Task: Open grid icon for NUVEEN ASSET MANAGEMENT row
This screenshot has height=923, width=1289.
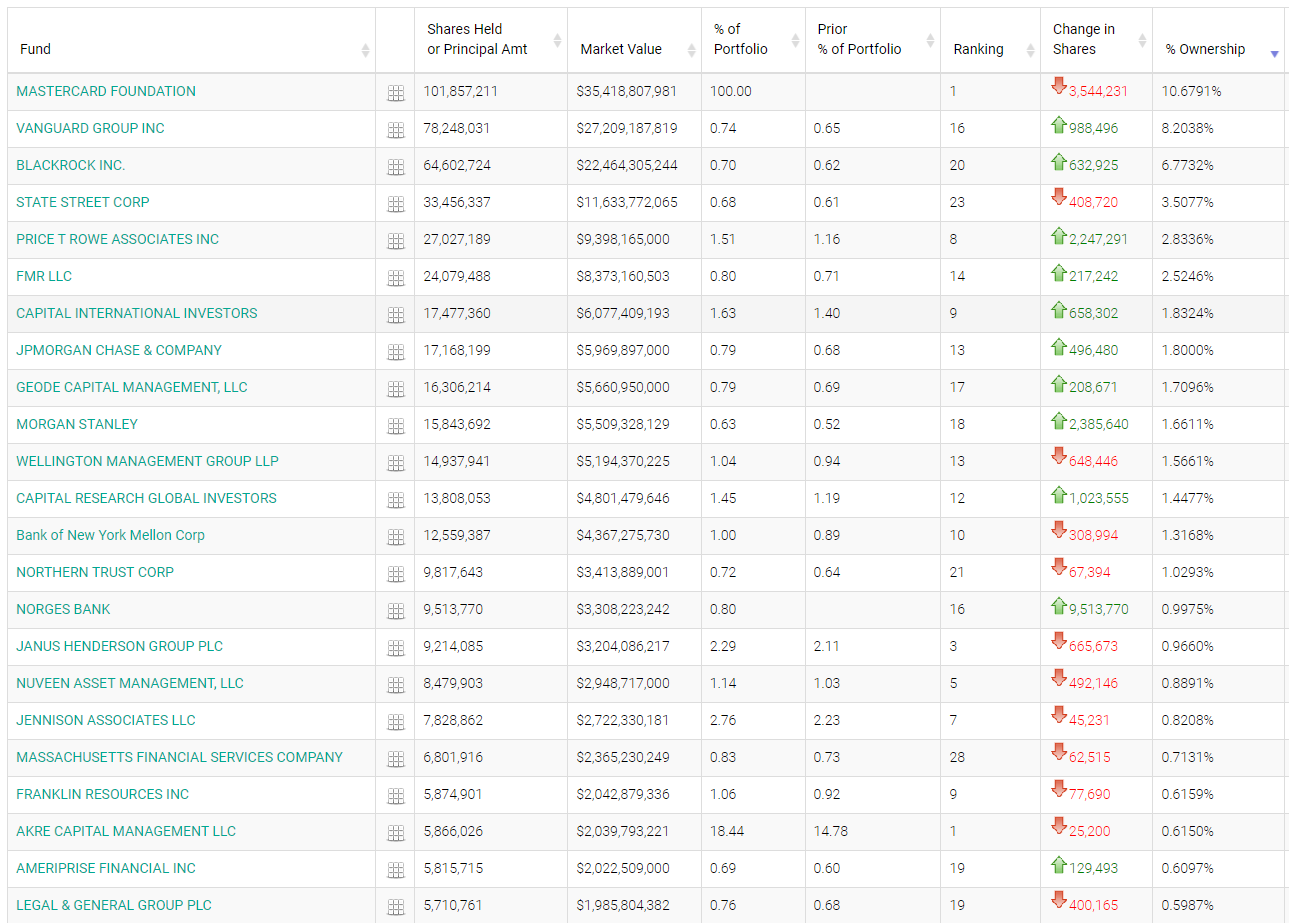Action: pos(396,685)
